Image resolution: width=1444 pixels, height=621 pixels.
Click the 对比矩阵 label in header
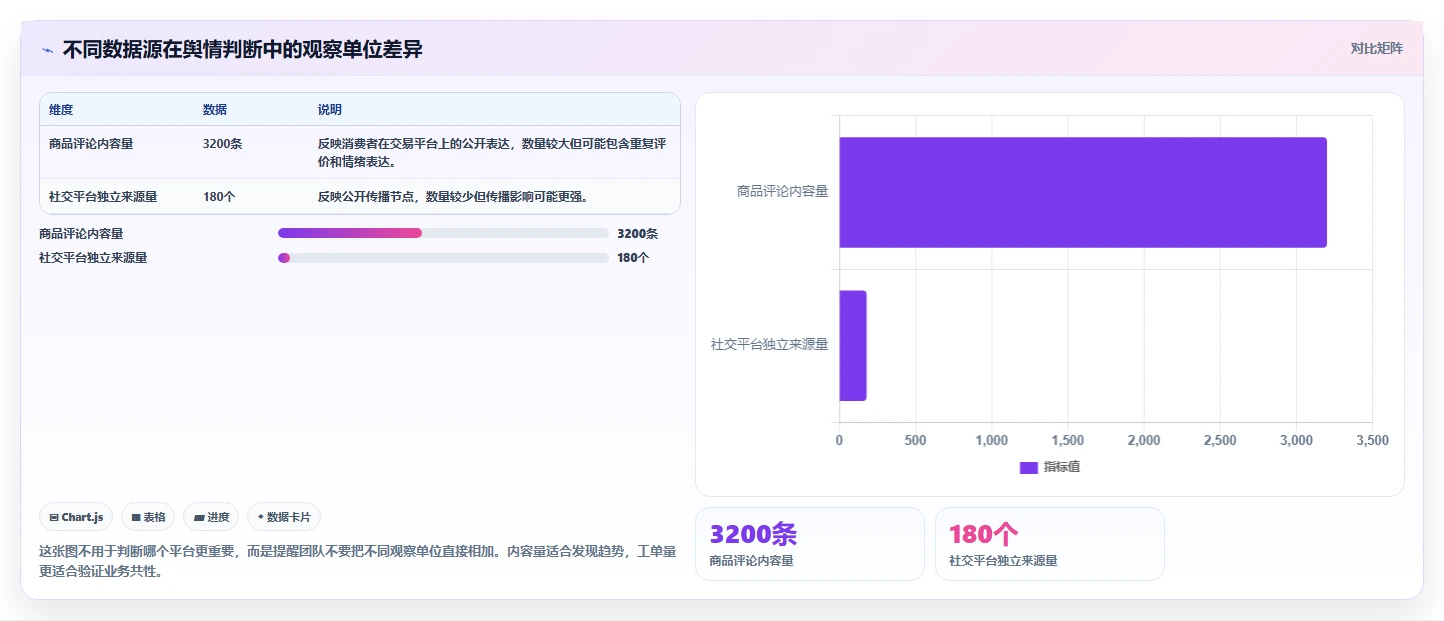[1376, 48]
